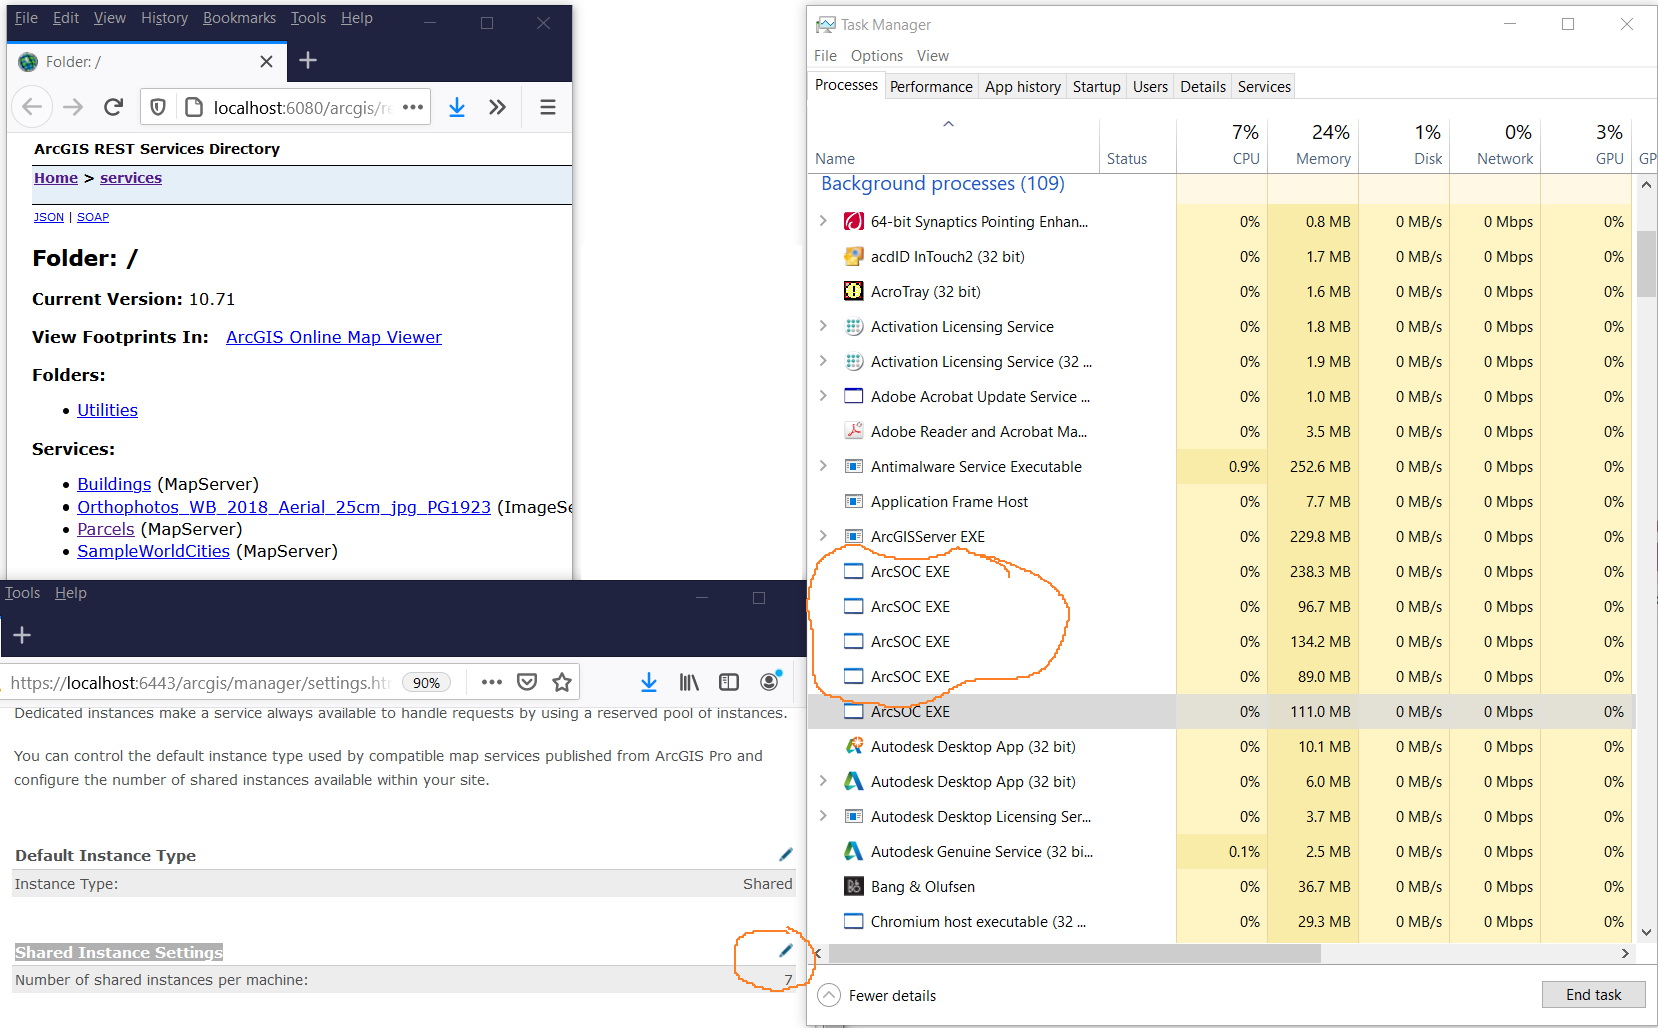Click the Firefox back arrow in REST Services window

click(x=32, y=107)
